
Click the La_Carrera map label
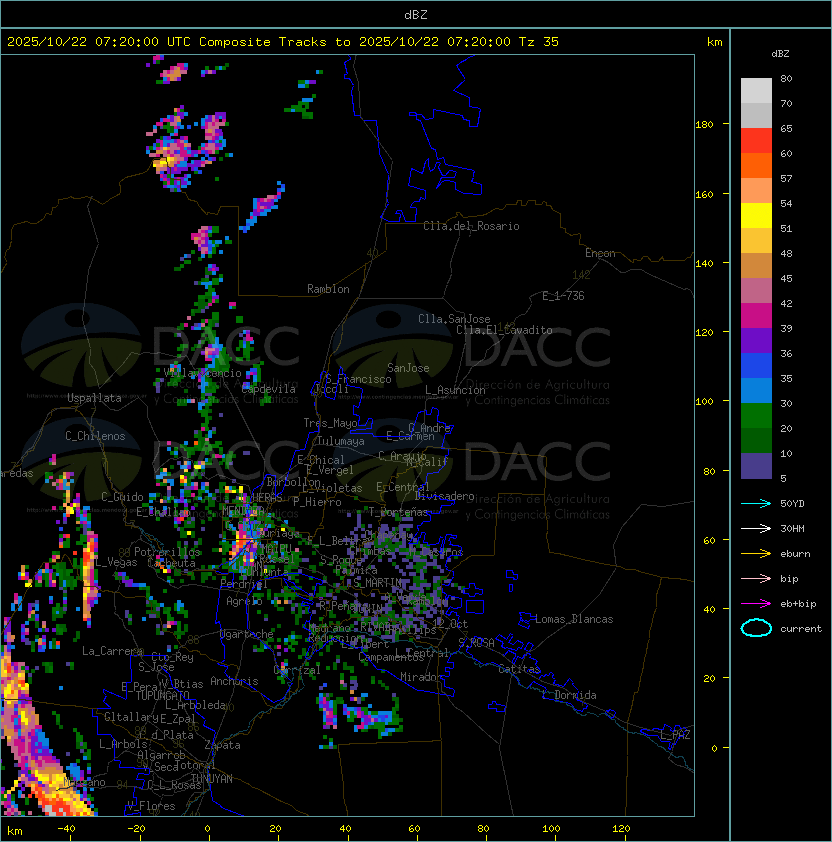coord(112,651)
